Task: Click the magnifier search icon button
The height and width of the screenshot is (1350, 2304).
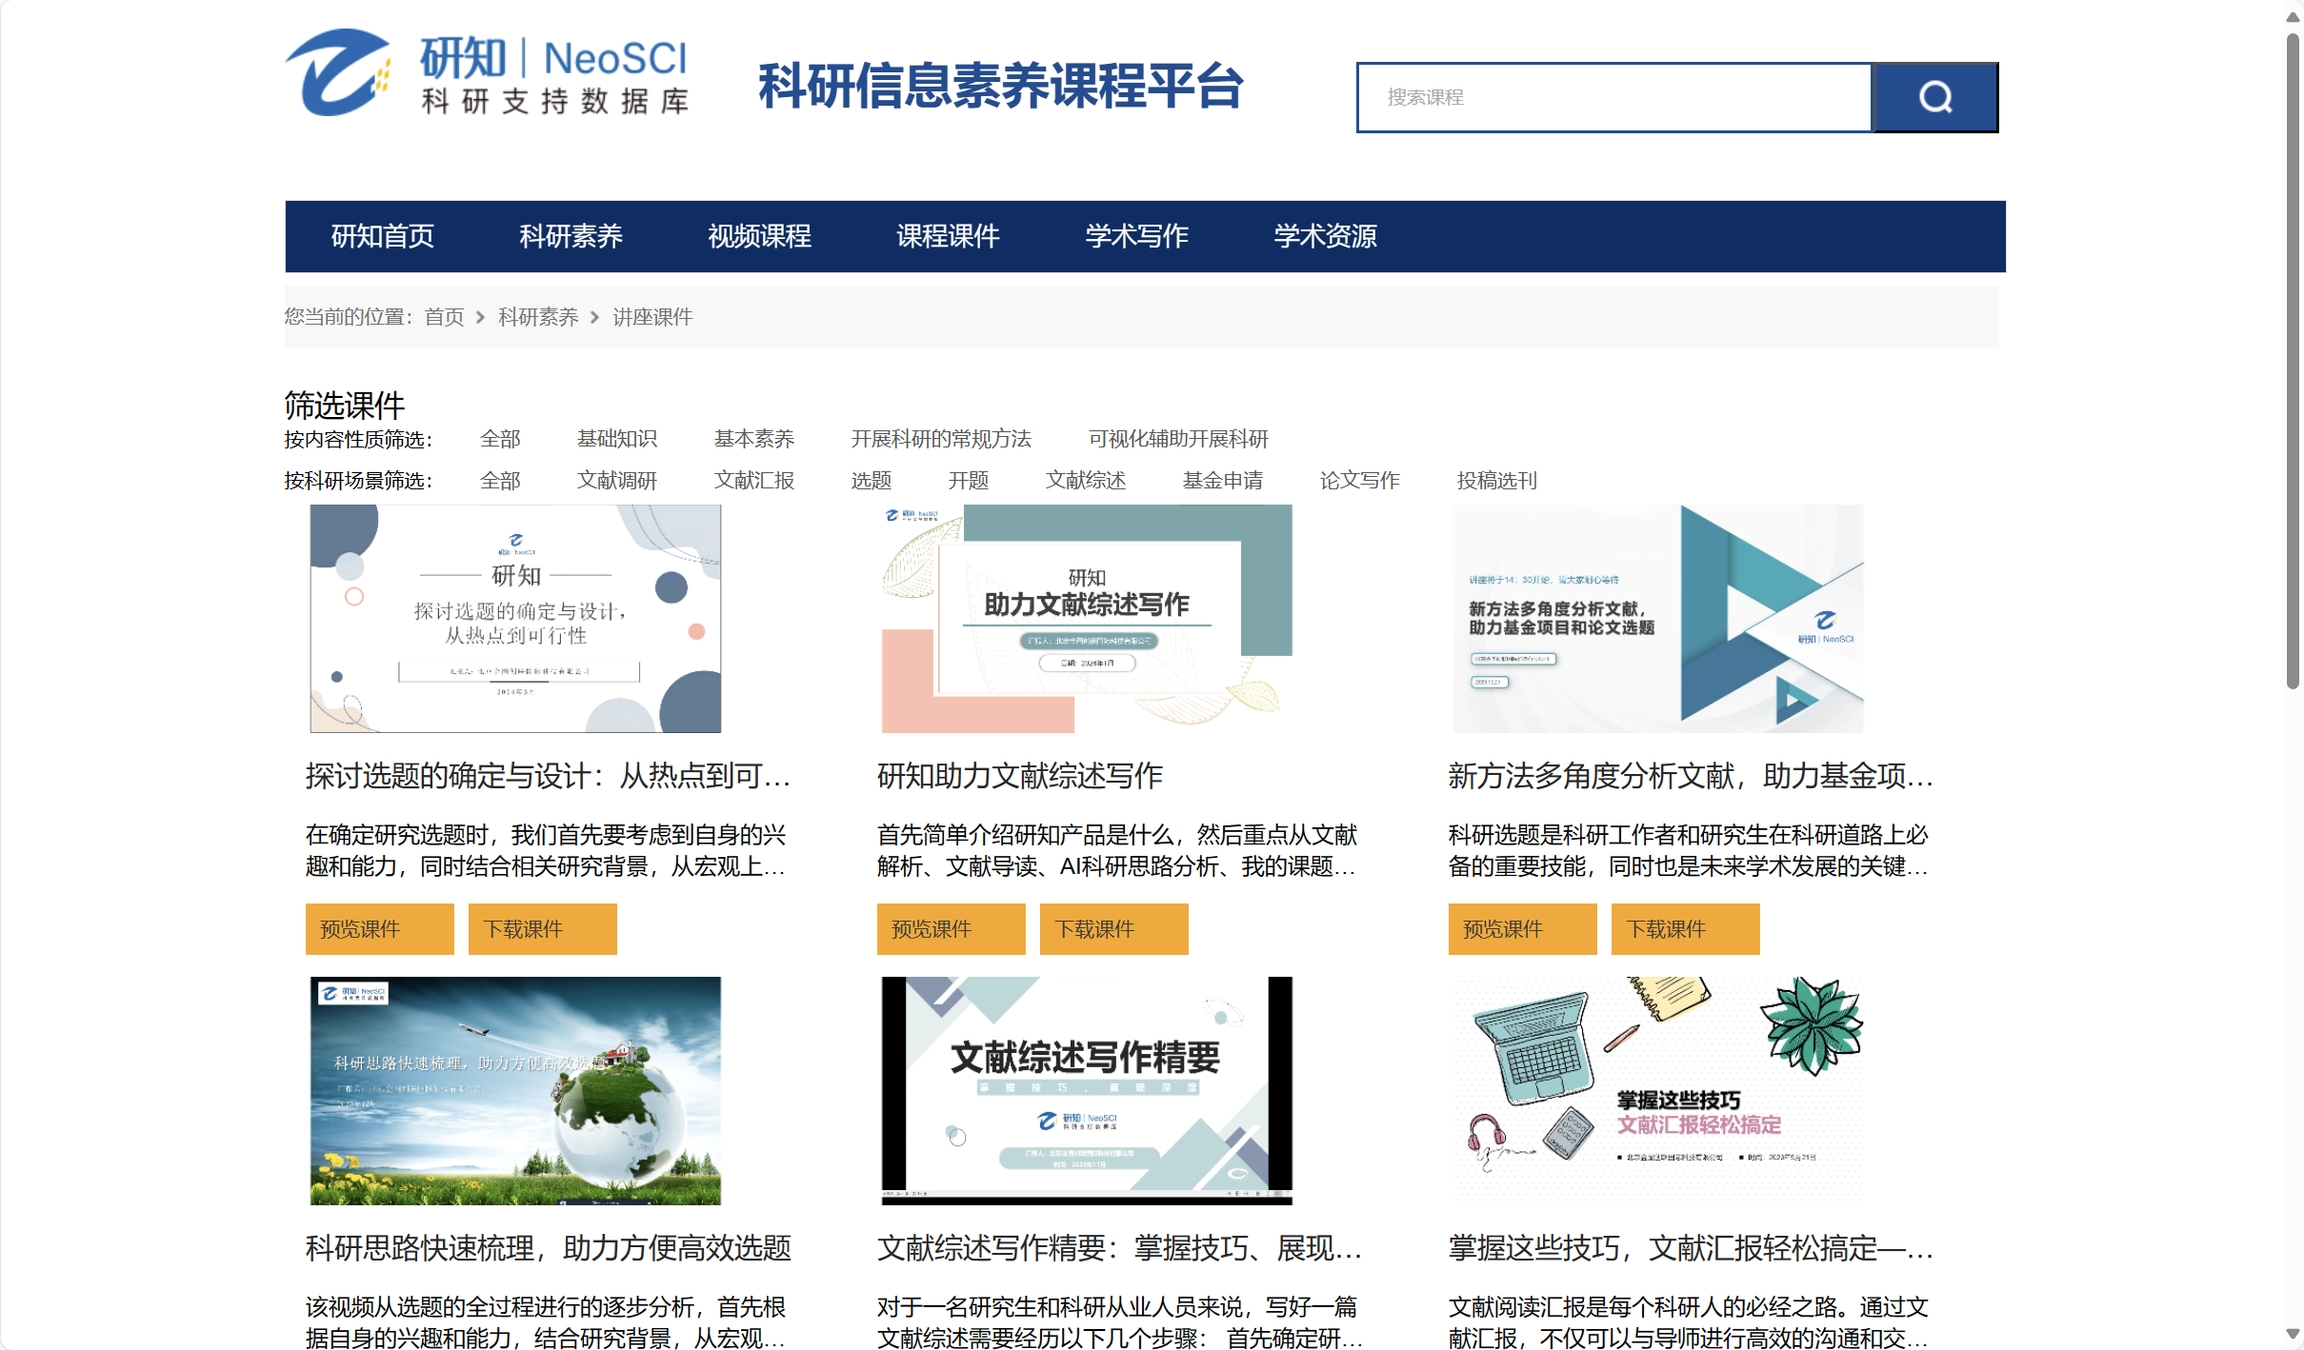Action: (x=1934, y=97)
